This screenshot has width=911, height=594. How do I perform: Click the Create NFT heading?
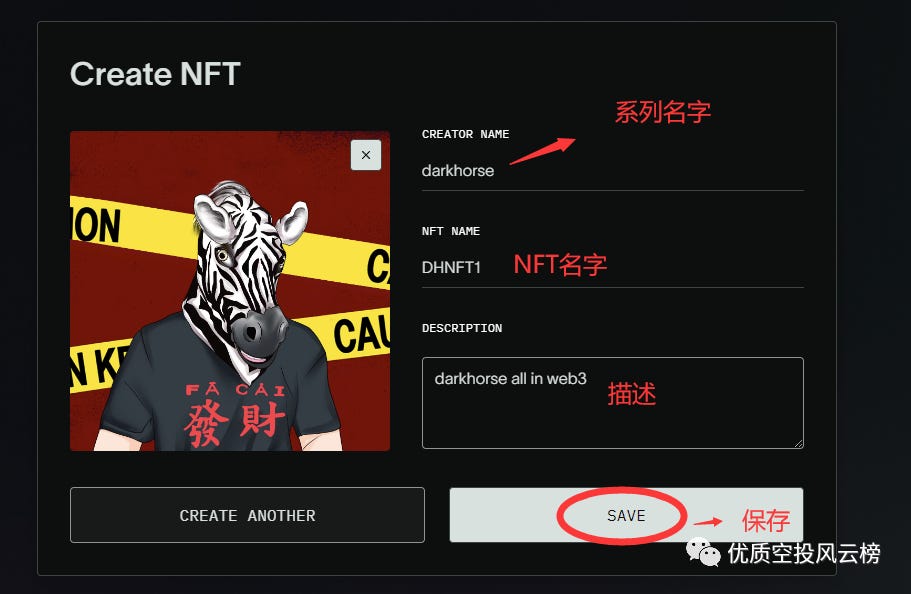click(155, 74)
